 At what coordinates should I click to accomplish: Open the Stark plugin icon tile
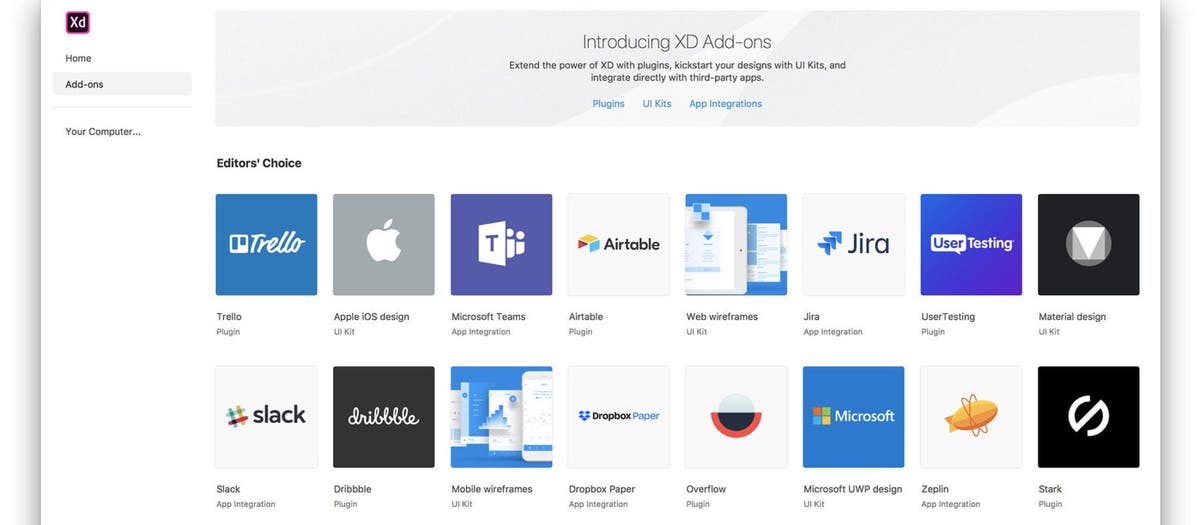click(1089, 417)
